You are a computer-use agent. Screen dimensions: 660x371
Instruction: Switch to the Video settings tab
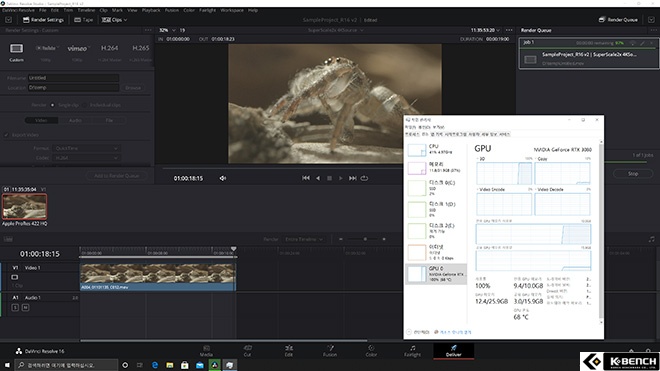41,120
